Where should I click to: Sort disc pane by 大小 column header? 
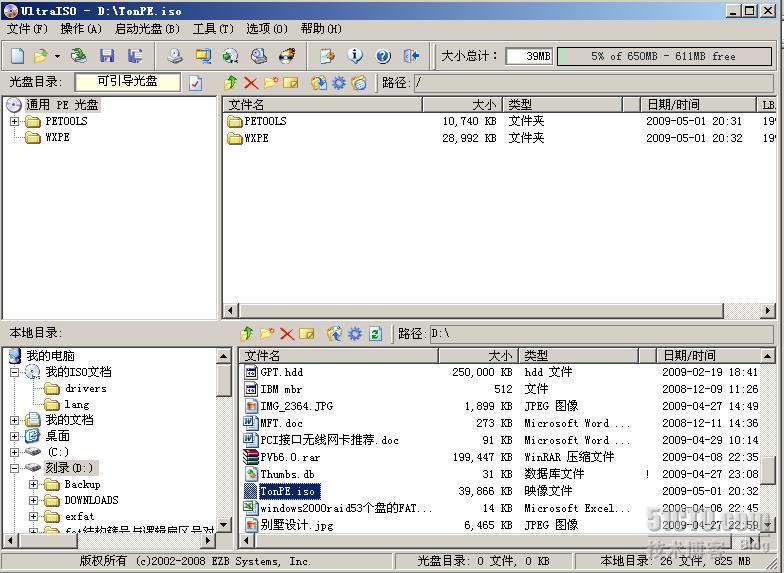point(462,104)
